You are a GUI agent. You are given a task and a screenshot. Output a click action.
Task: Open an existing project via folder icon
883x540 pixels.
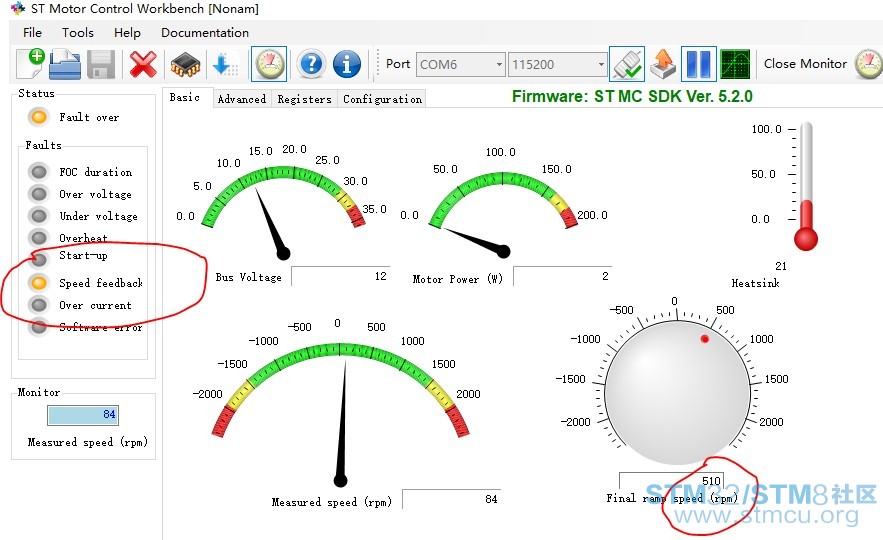tap(65, 64)
